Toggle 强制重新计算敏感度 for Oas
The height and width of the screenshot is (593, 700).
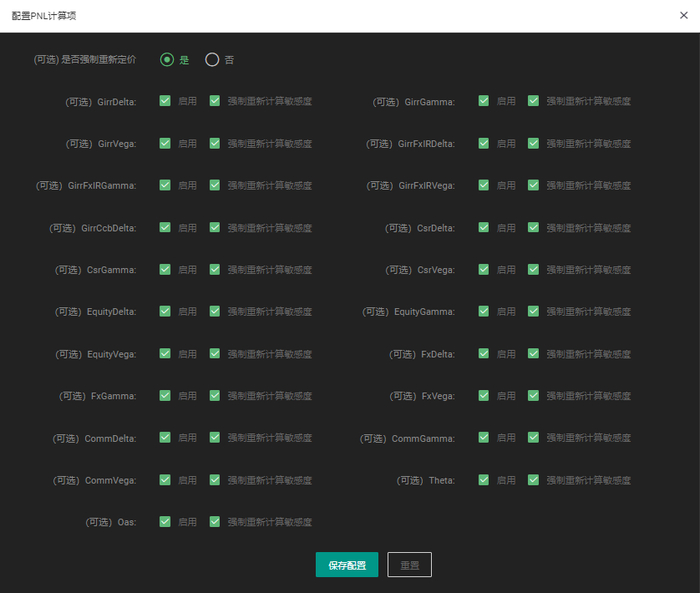pos(215,522)
